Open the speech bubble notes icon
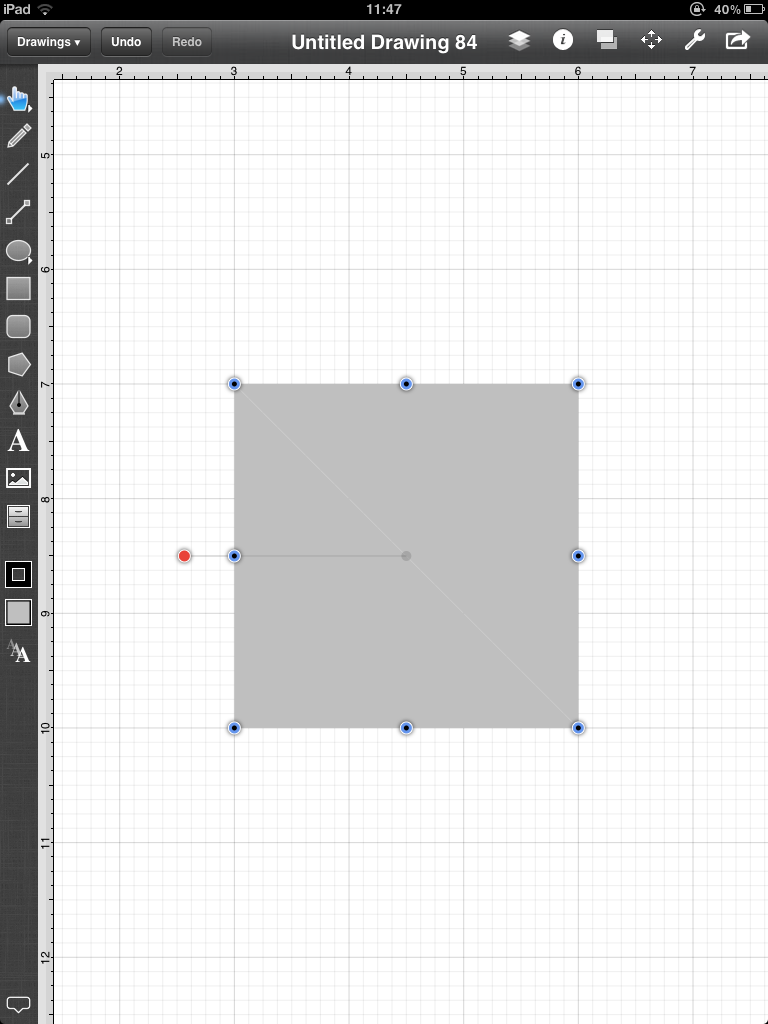Image resolution: width=768 pixels, height=1024 pixels. coord(18,1004)
